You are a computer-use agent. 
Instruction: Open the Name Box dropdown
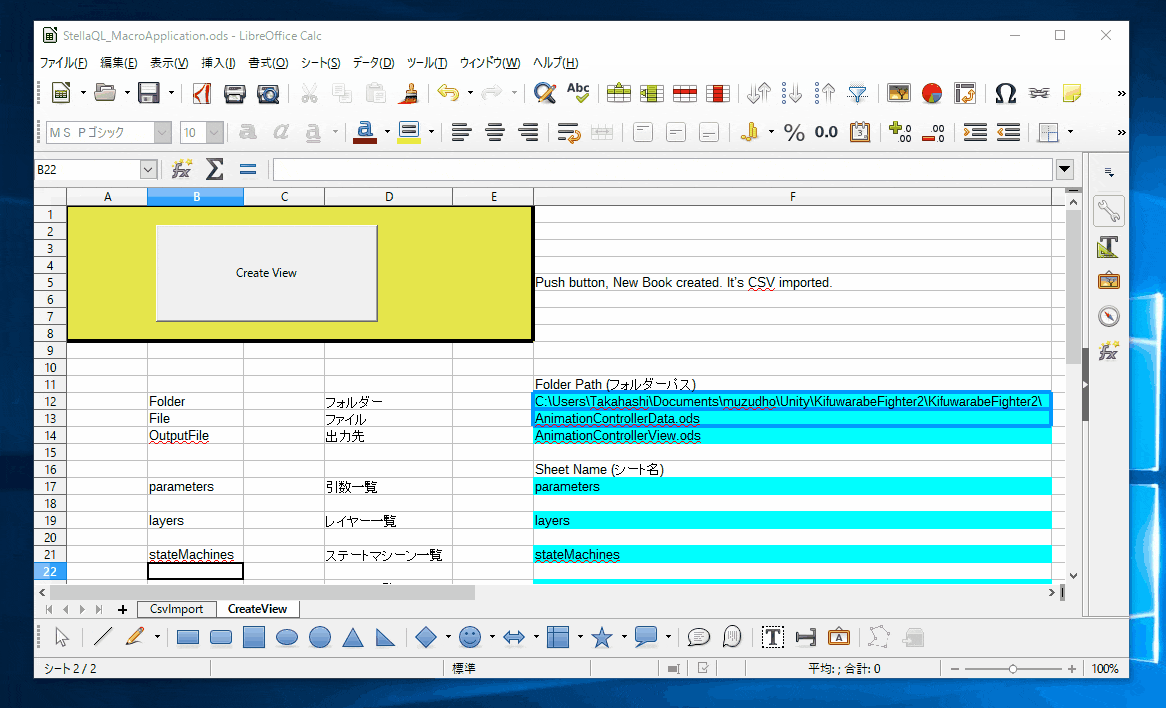point(148,170)
